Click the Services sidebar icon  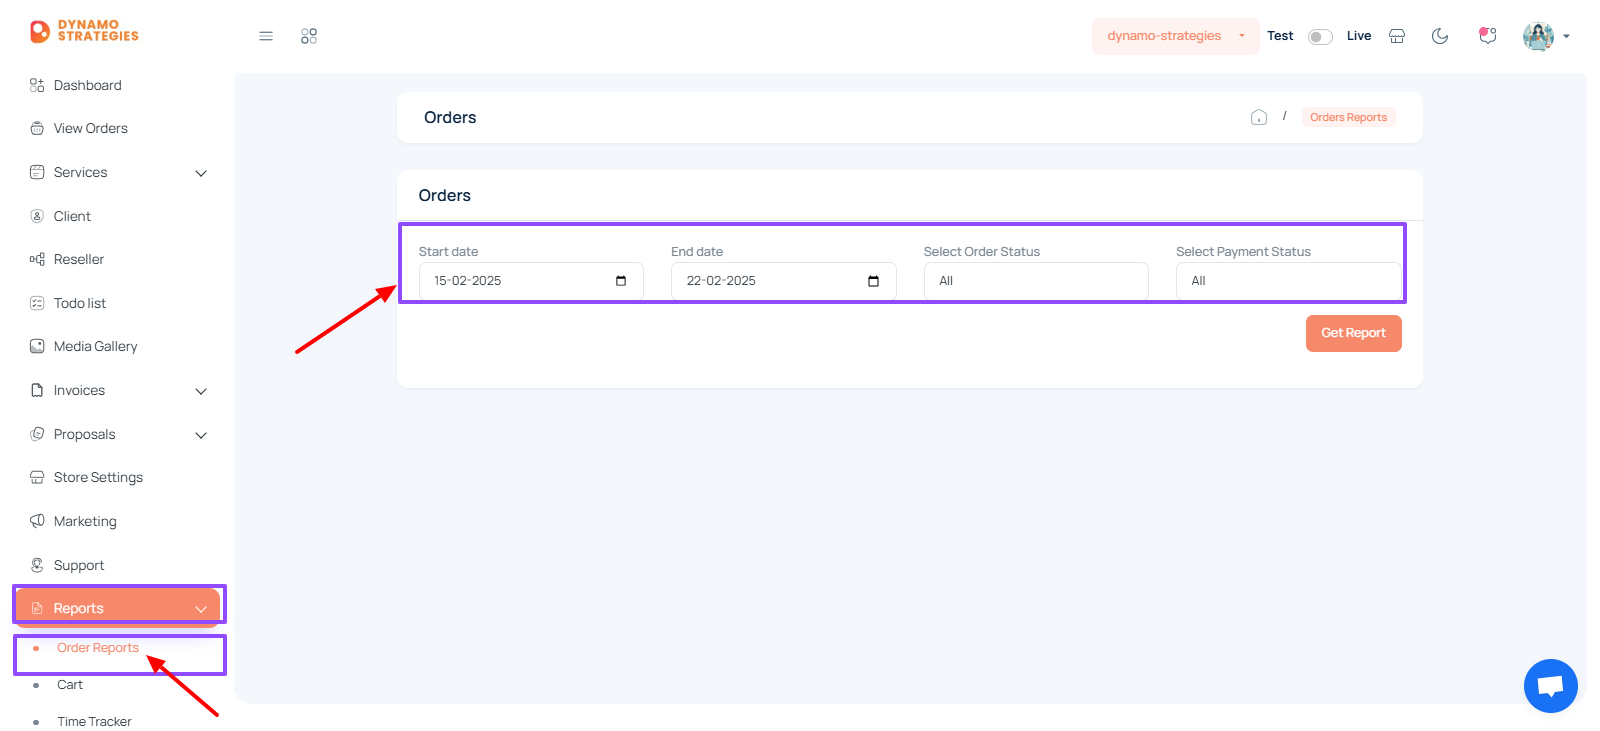[x=37, y=172]
